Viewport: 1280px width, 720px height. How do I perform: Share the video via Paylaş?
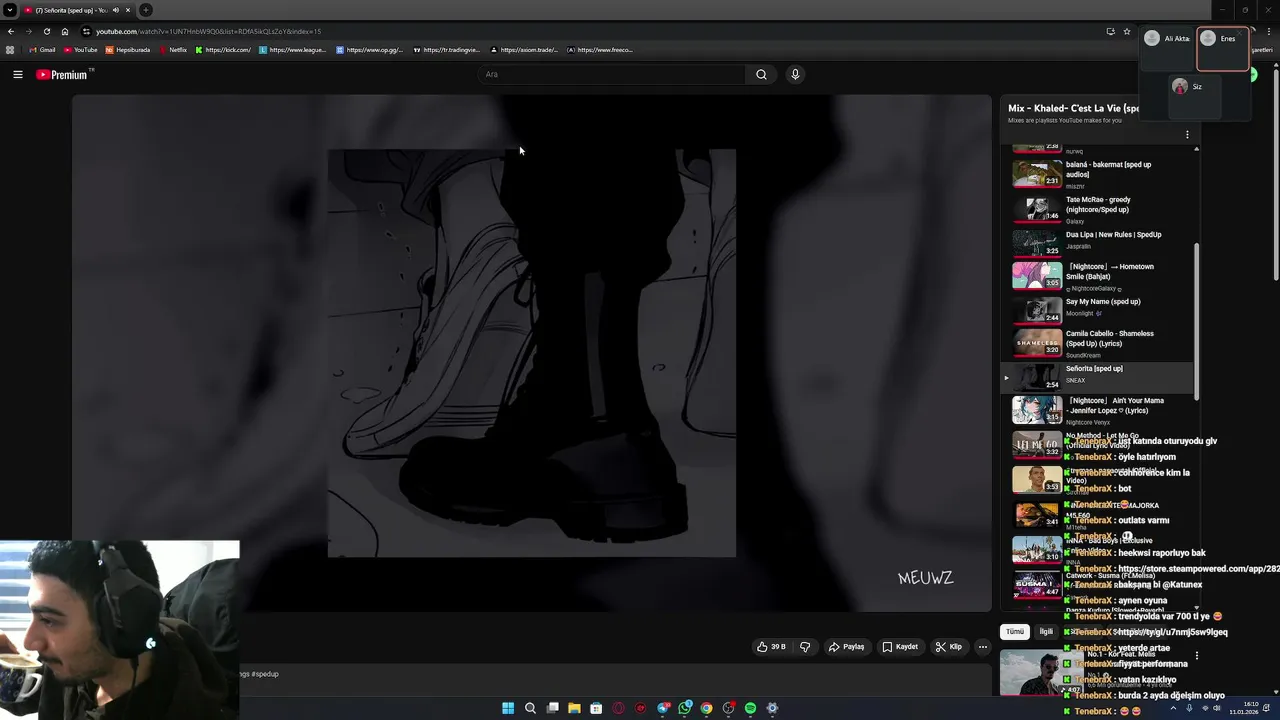click(846, 647)
